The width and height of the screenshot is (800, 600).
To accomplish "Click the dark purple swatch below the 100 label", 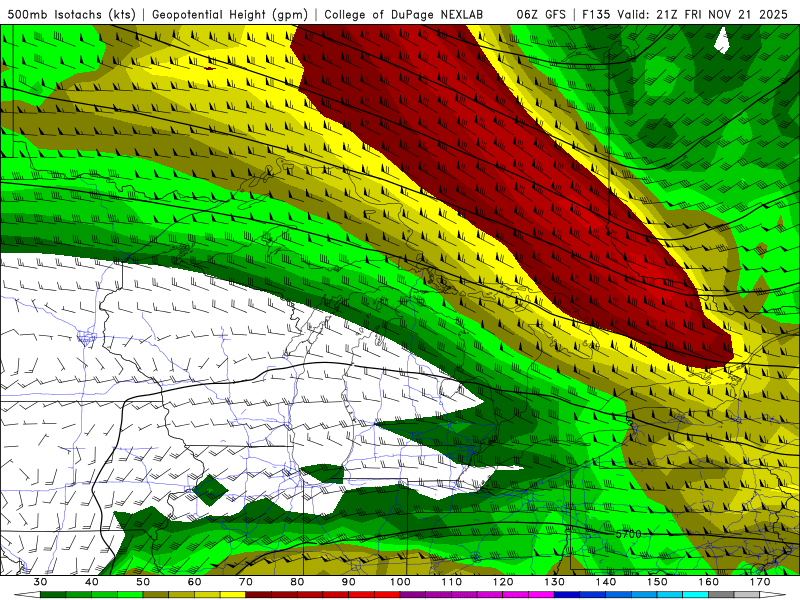I will click(x=413, y=595).
